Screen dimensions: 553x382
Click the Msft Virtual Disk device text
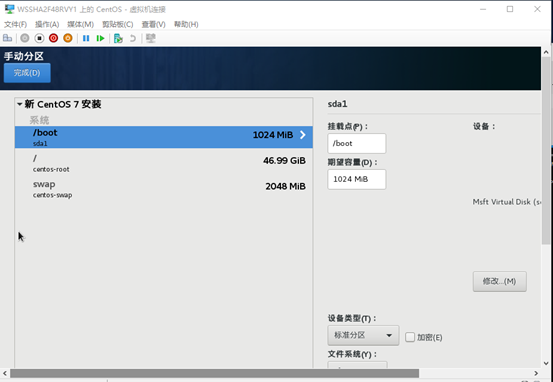coord(506,202)
